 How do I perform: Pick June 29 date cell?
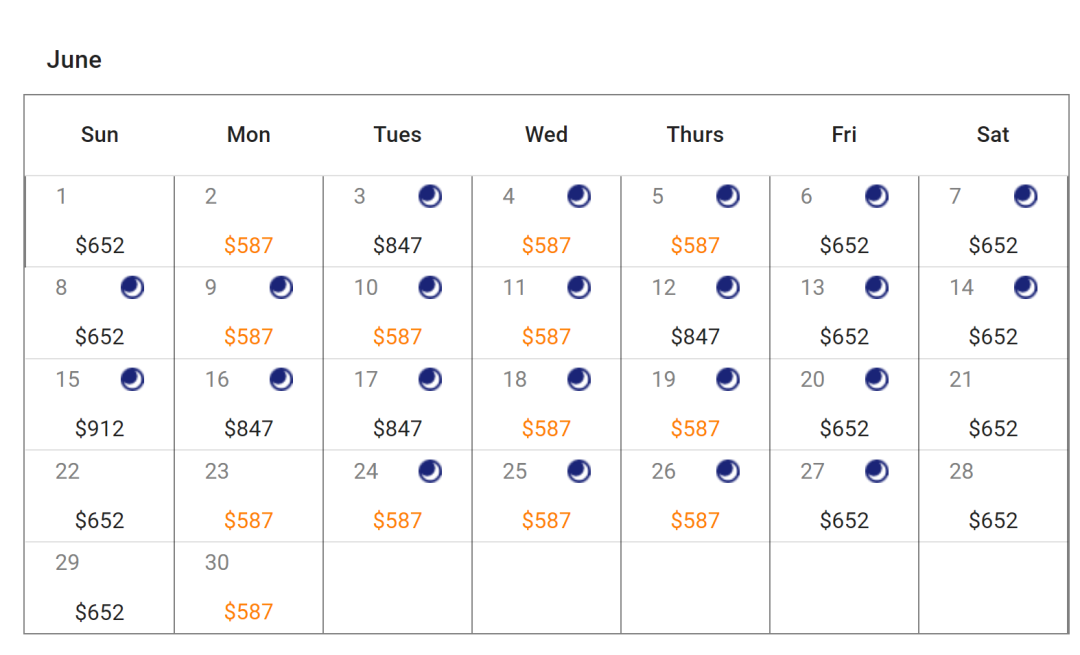click(100, 587)
